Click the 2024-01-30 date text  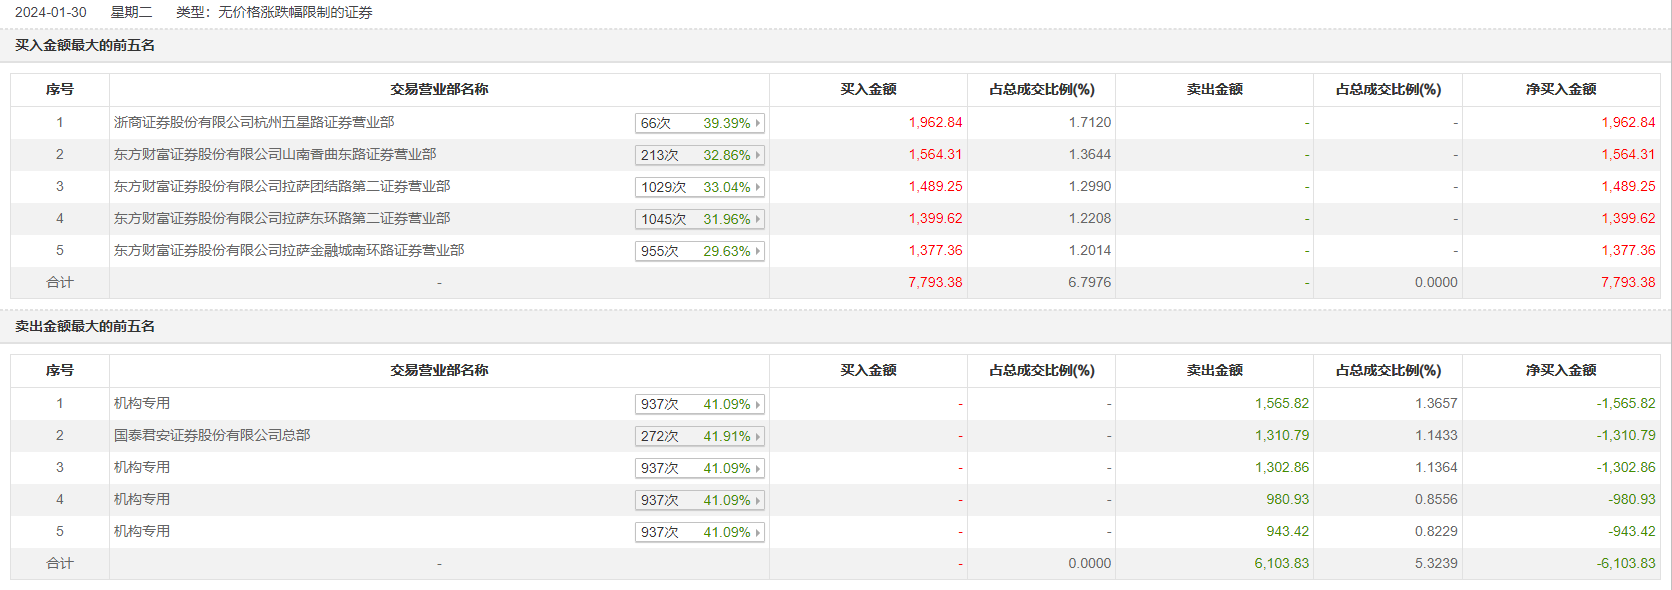click(x=51, y=12)
